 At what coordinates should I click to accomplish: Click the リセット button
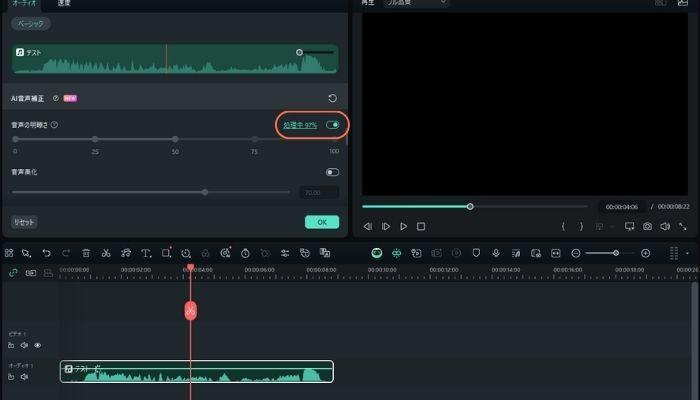point(24,221)
